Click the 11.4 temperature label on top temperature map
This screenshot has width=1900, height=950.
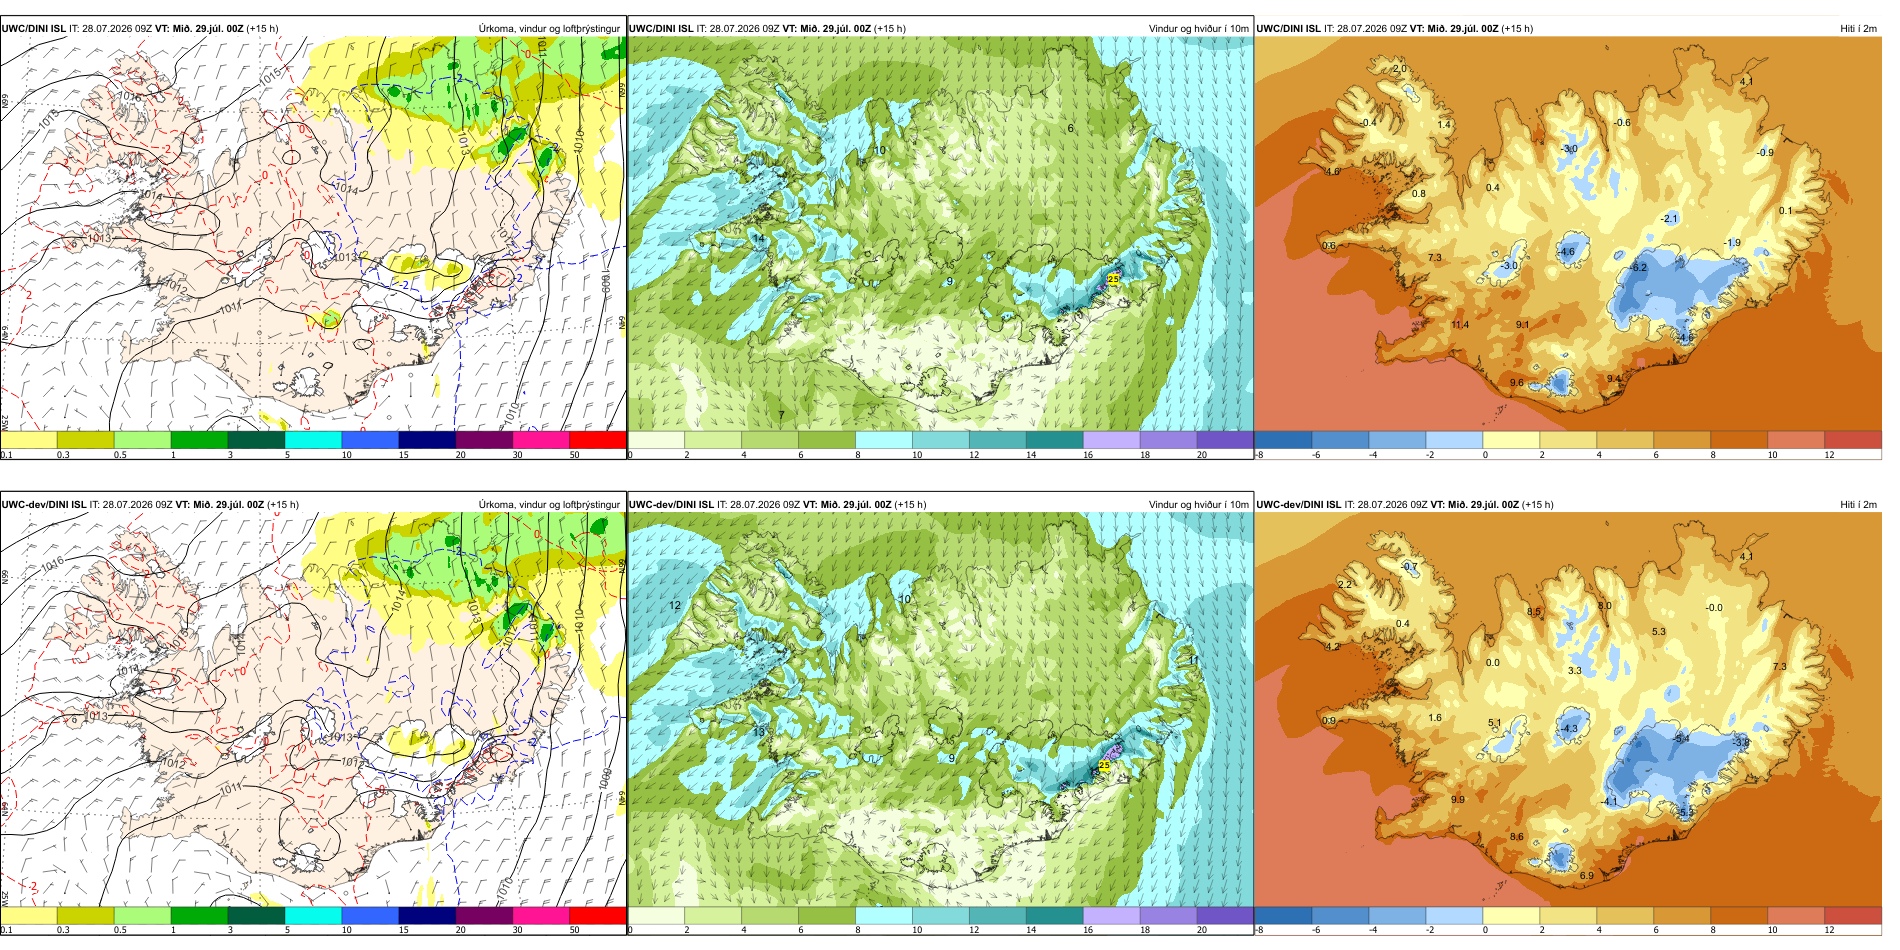pyautogui.click(x=1460, y=325)
